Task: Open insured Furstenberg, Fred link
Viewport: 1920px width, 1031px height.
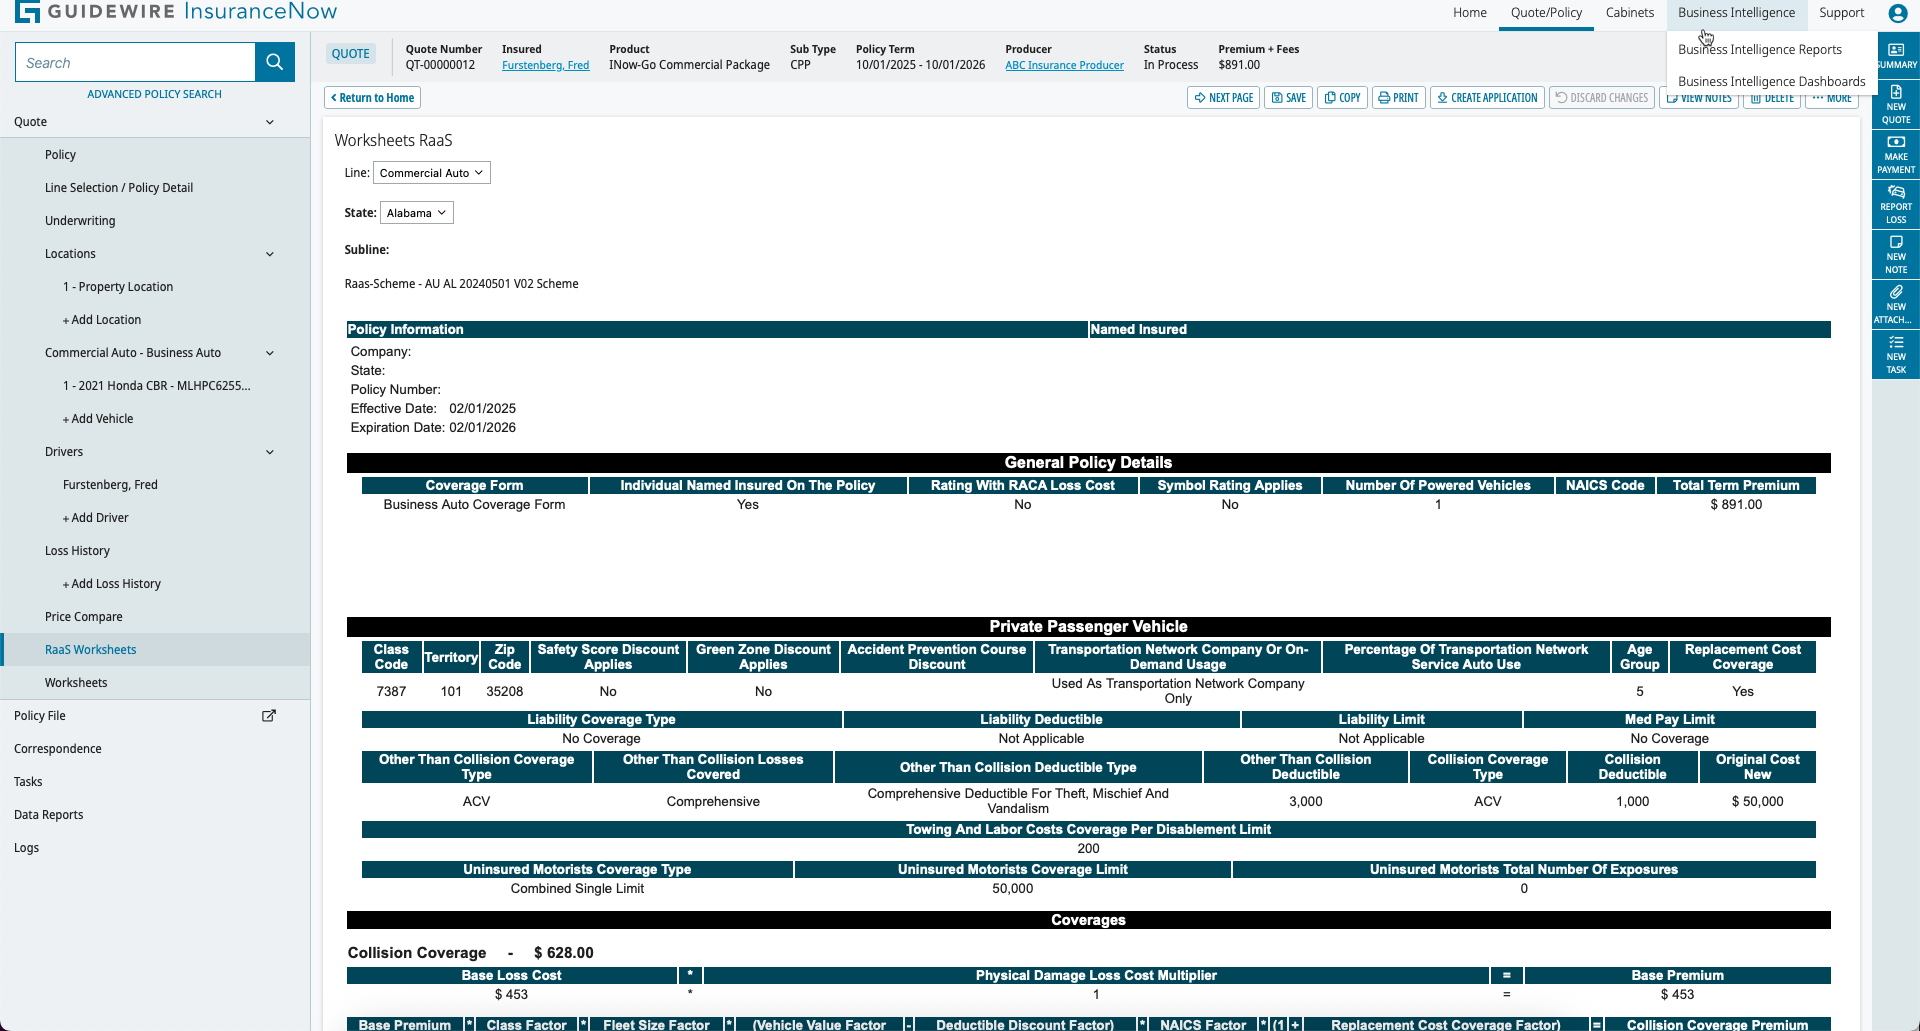Action: point(544,65)
